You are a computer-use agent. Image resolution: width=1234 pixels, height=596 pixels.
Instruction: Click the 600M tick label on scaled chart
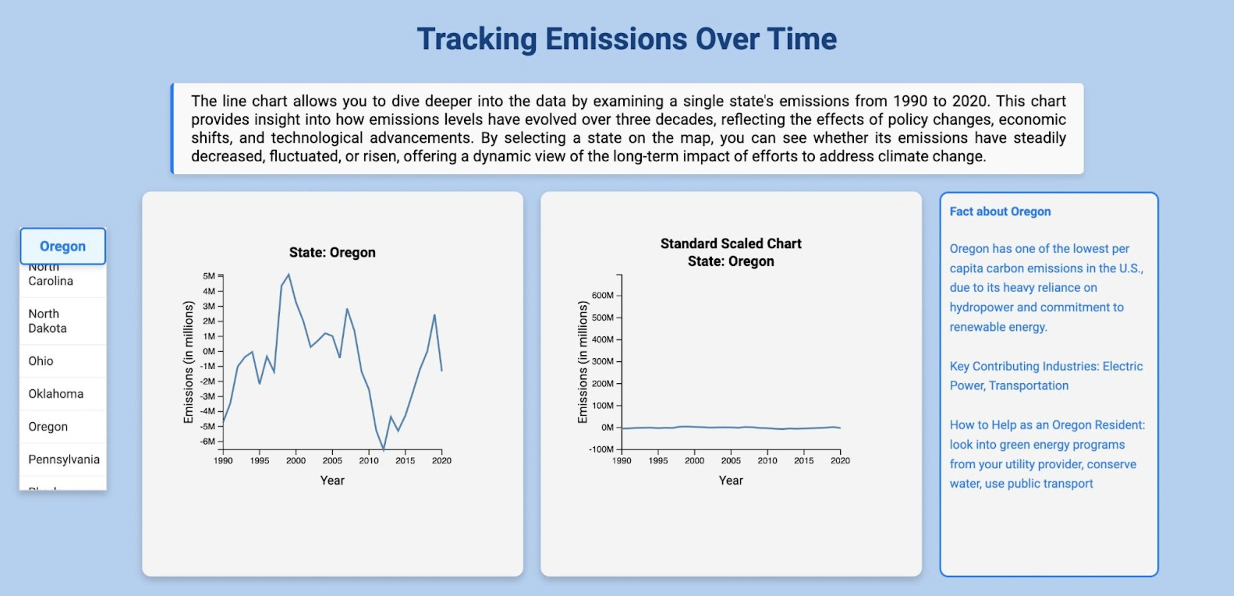(x=602, y=296)
